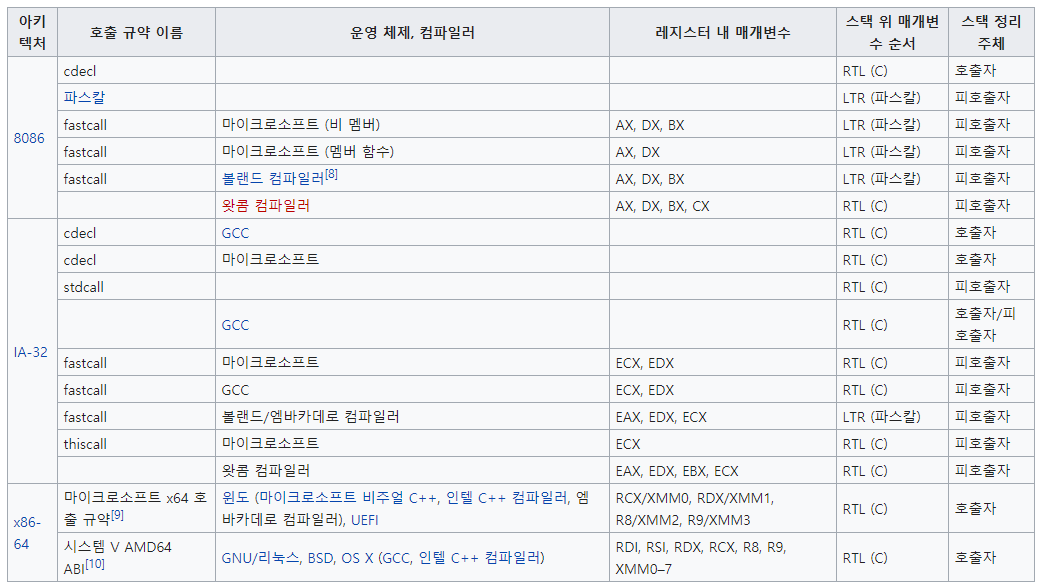1044x588 pixels.
Task: Open the 윈도 link
Action: tap(237, 497)
